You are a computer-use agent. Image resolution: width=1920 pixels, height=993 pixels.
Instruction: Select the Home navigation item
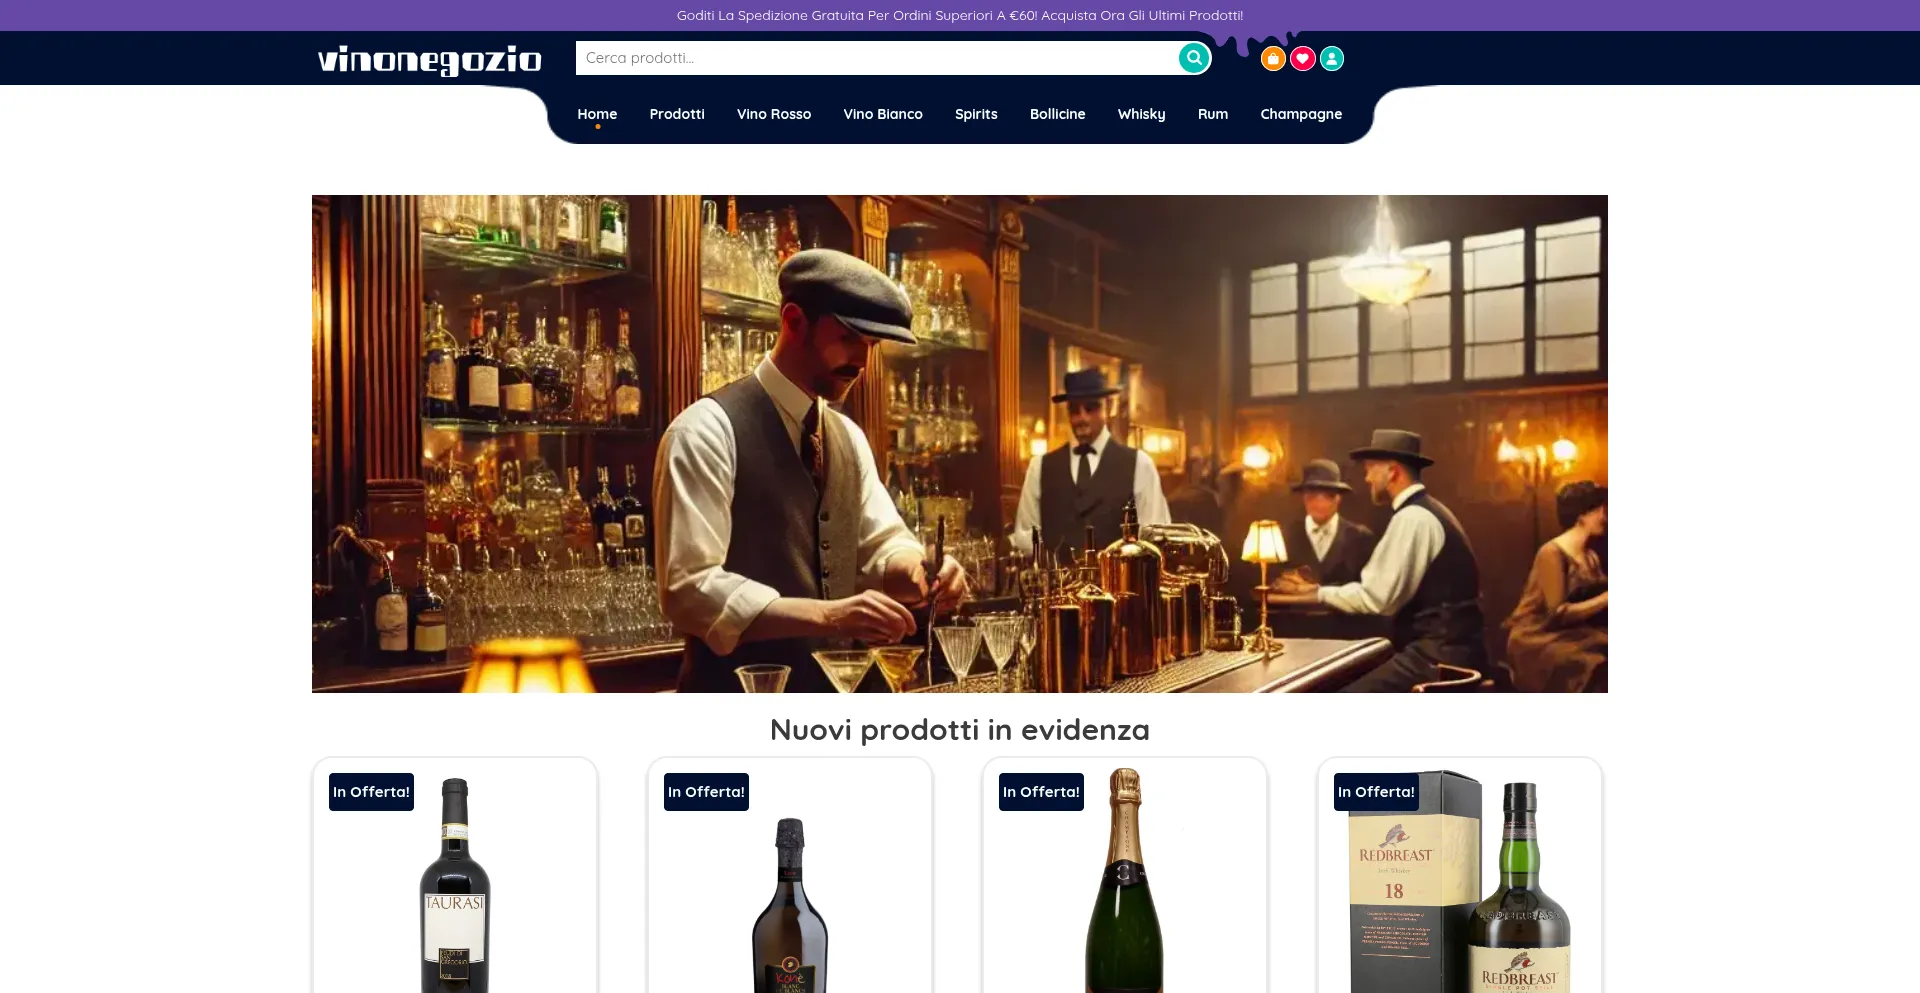click(597, 113)
